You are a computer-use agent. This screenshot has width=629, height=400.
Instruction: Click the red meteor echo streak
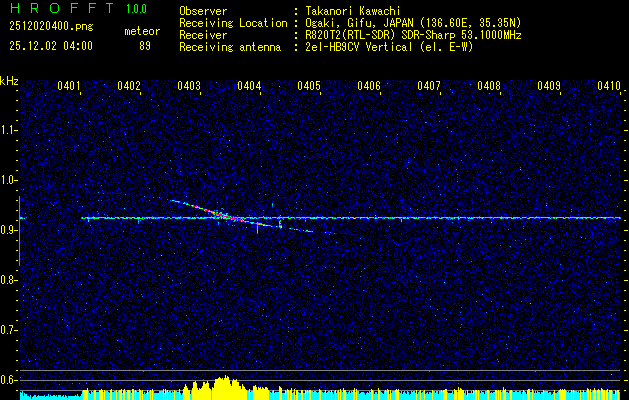pos(227,215)
